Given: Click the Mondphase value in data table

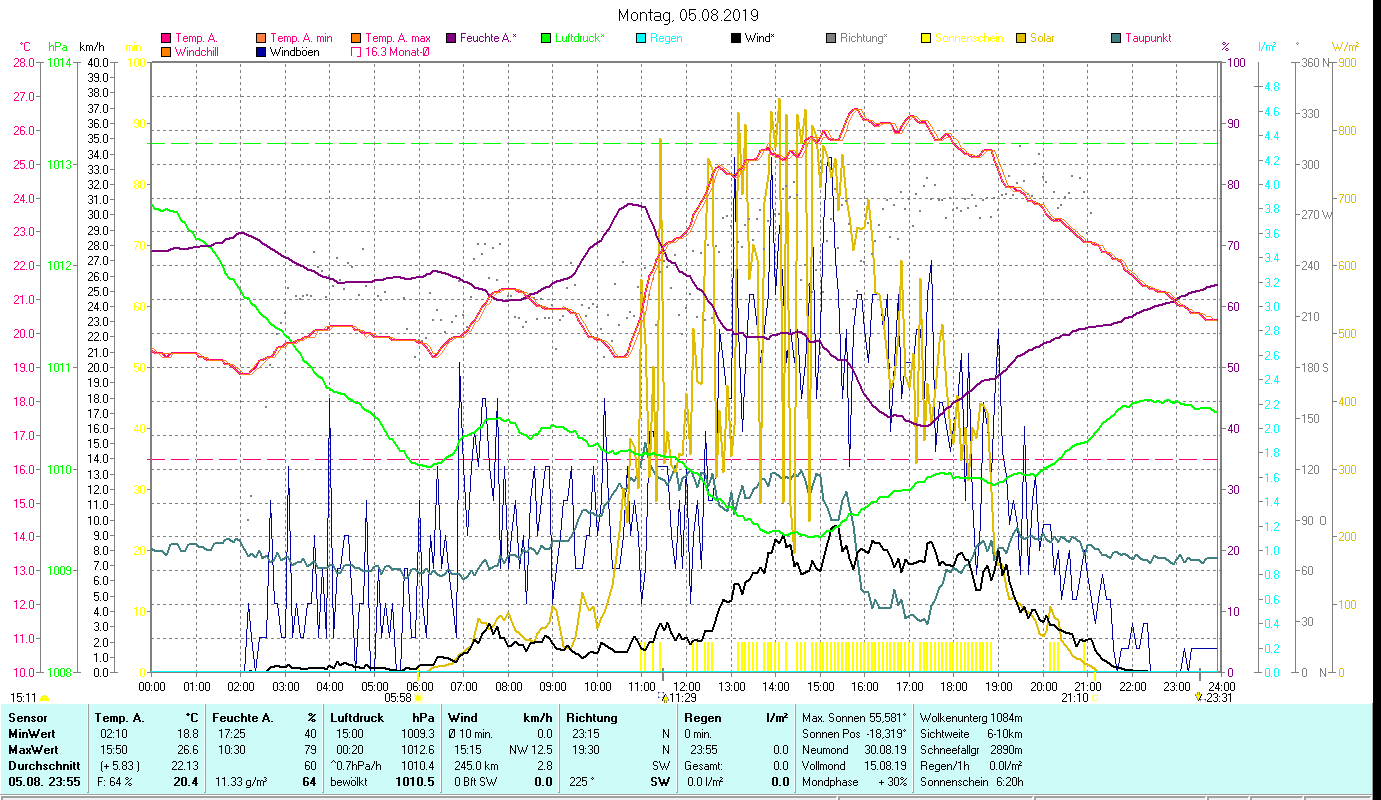Looking at the screenshot, I should point(886,781).
